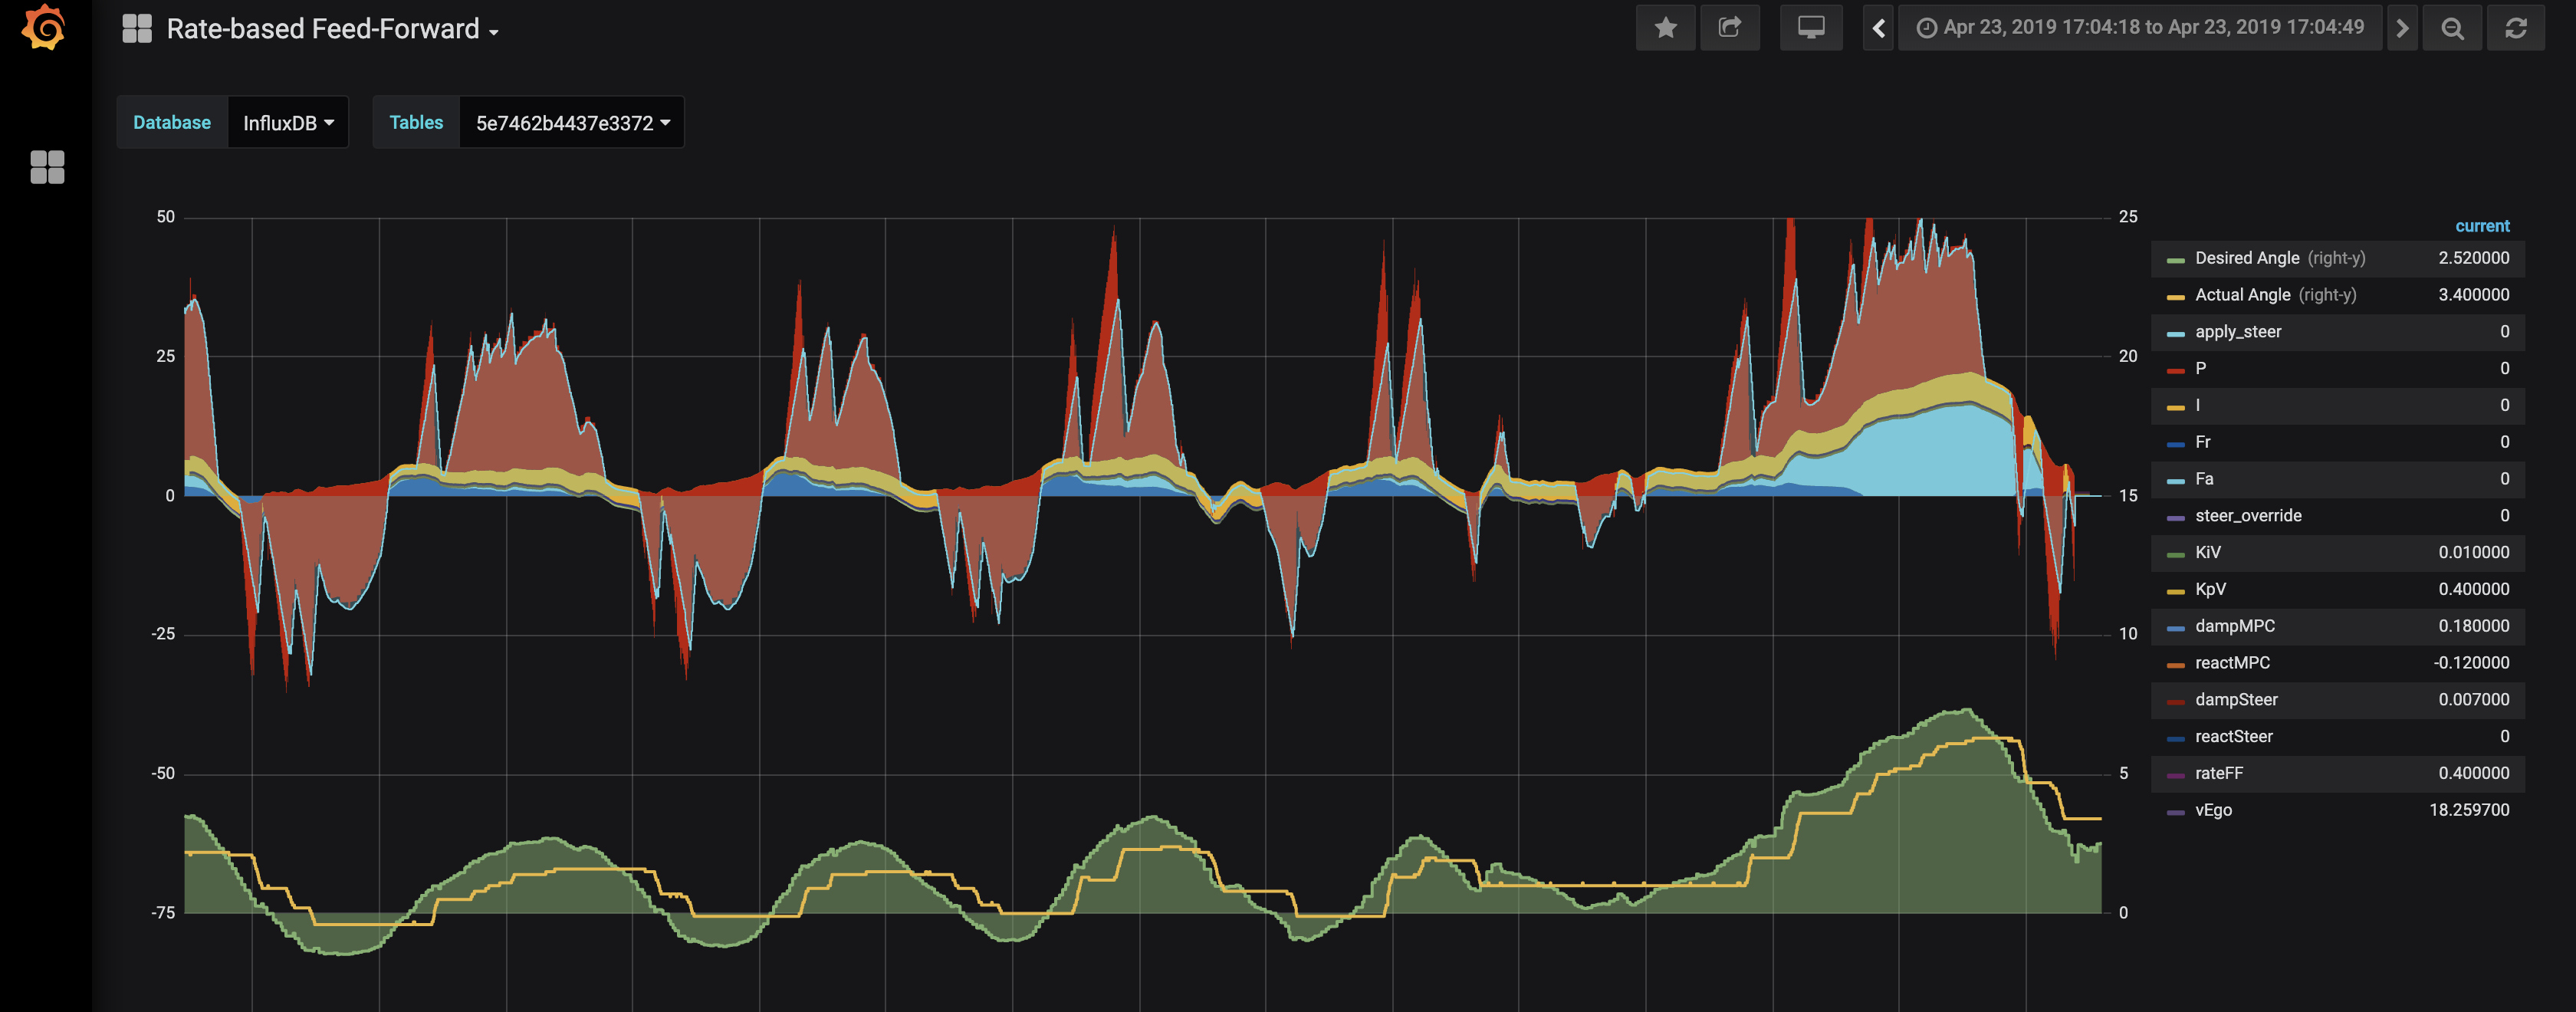2576x1012 pixels.
Task: Toggle the reactMPC series in legend
Action: click(x=2232, y=663)
